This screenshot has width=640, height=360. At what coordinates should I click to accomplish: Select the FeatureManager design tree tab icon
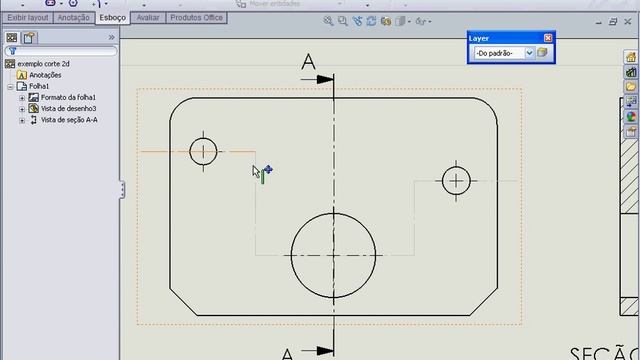12,38
